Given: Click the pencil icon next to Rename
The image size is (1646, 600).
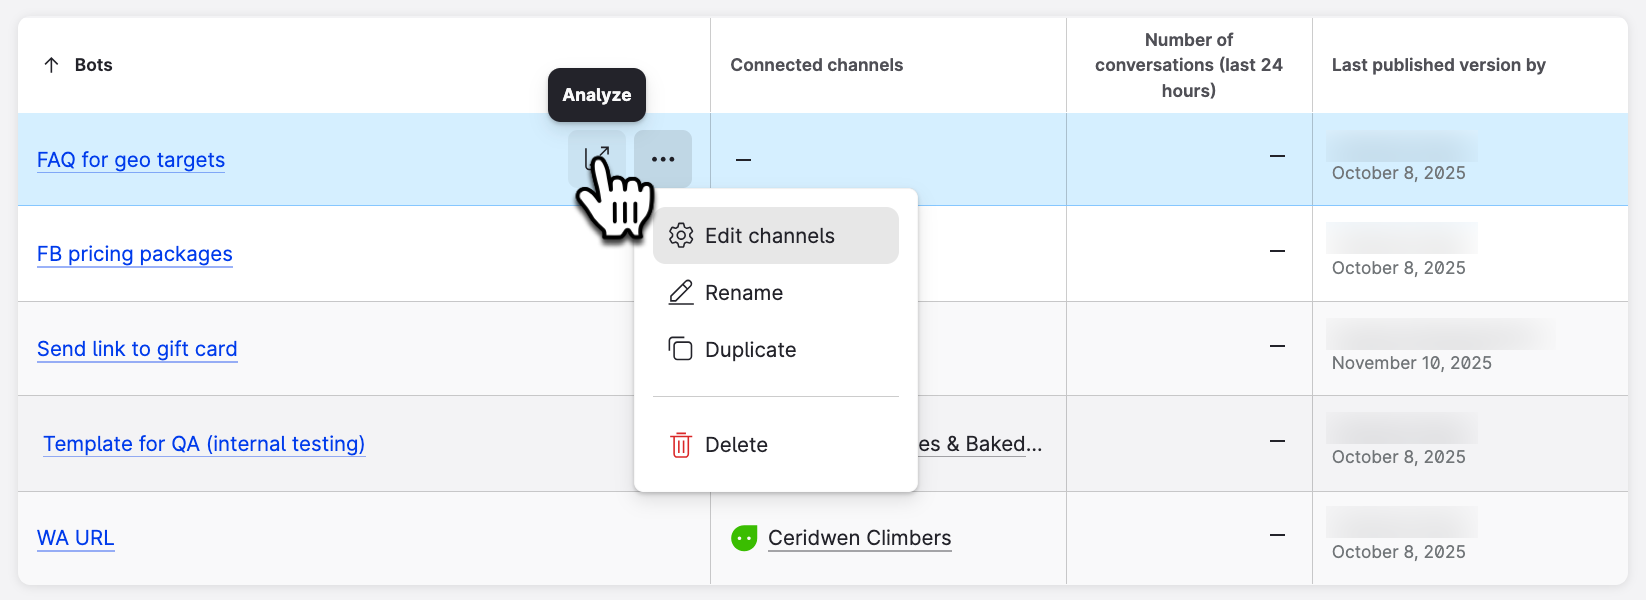Looking at the screenshot, I should [x=681, y=293].
